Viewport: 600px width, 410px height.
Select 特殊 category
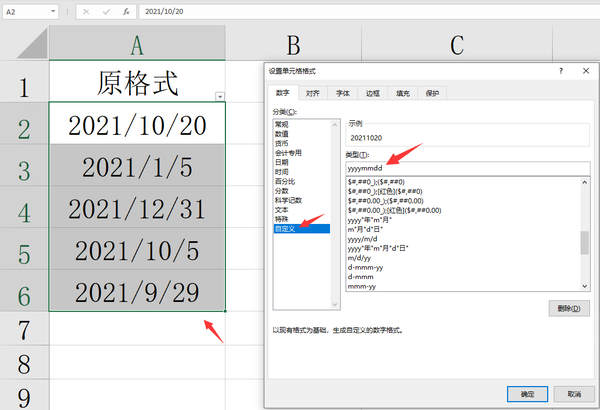pyautogui.click(x=302, y=219)
